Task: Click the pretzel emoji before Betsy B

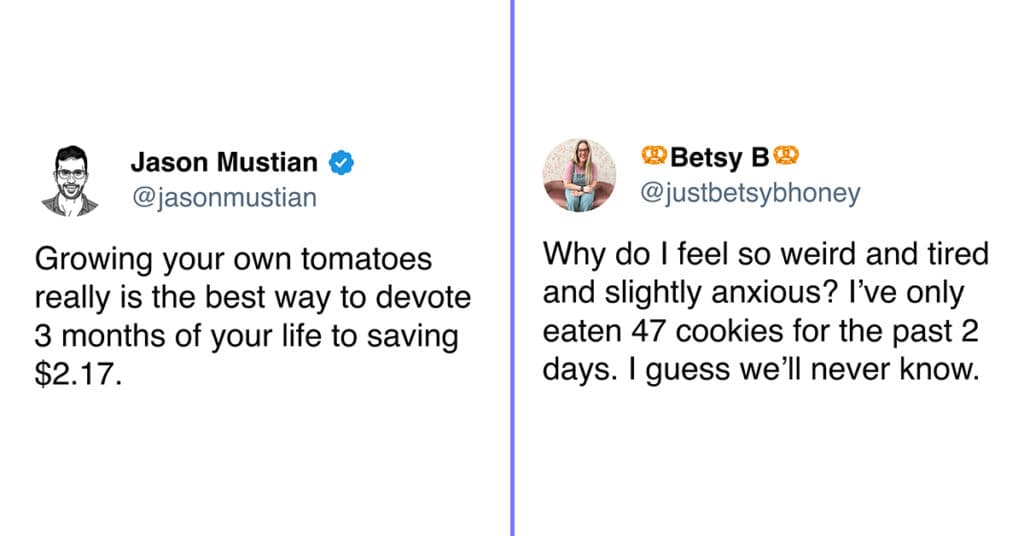Action: pos(654,155)
